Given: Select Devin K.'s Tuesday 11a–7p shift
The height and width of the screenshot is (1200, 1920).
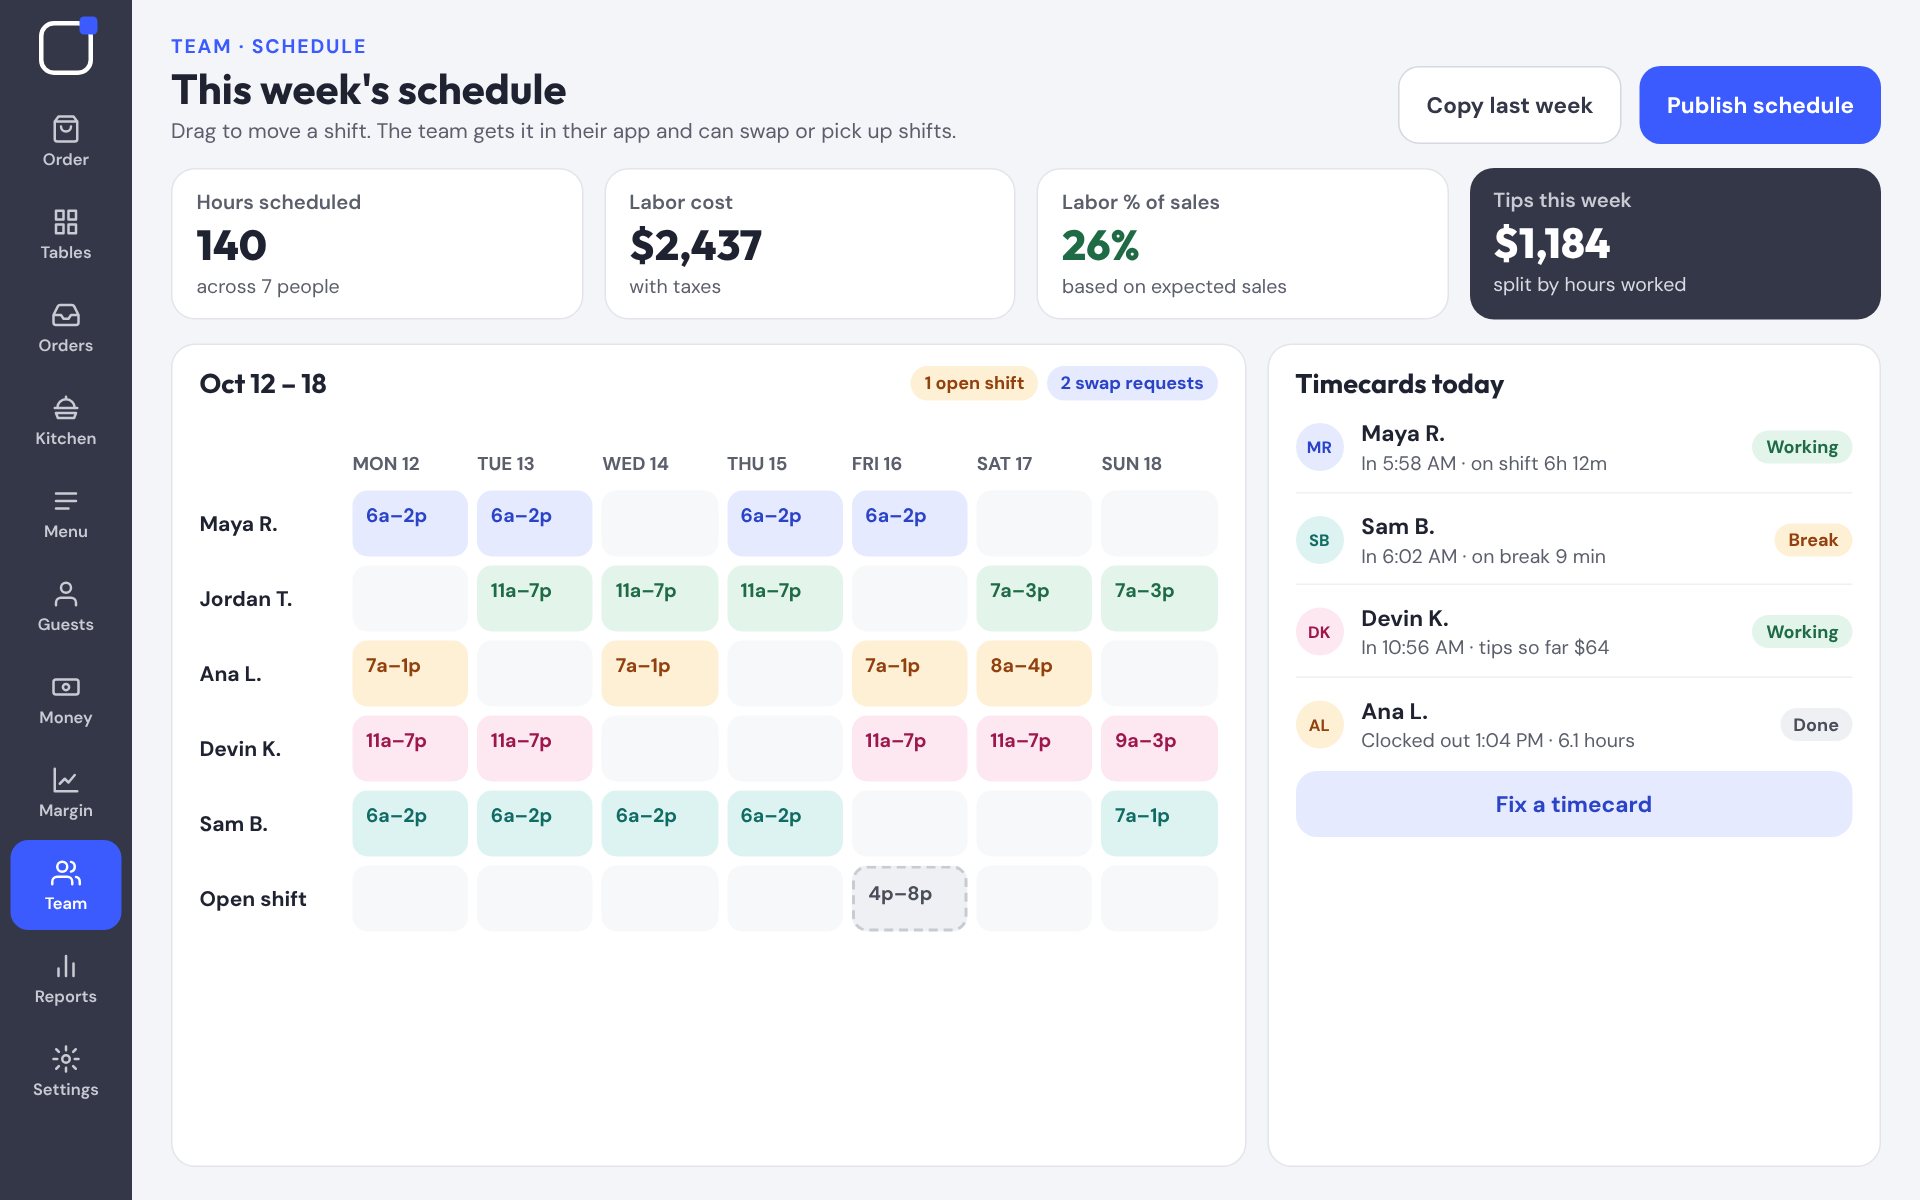Looking at the screenshot, I should (x=534, y=748).
